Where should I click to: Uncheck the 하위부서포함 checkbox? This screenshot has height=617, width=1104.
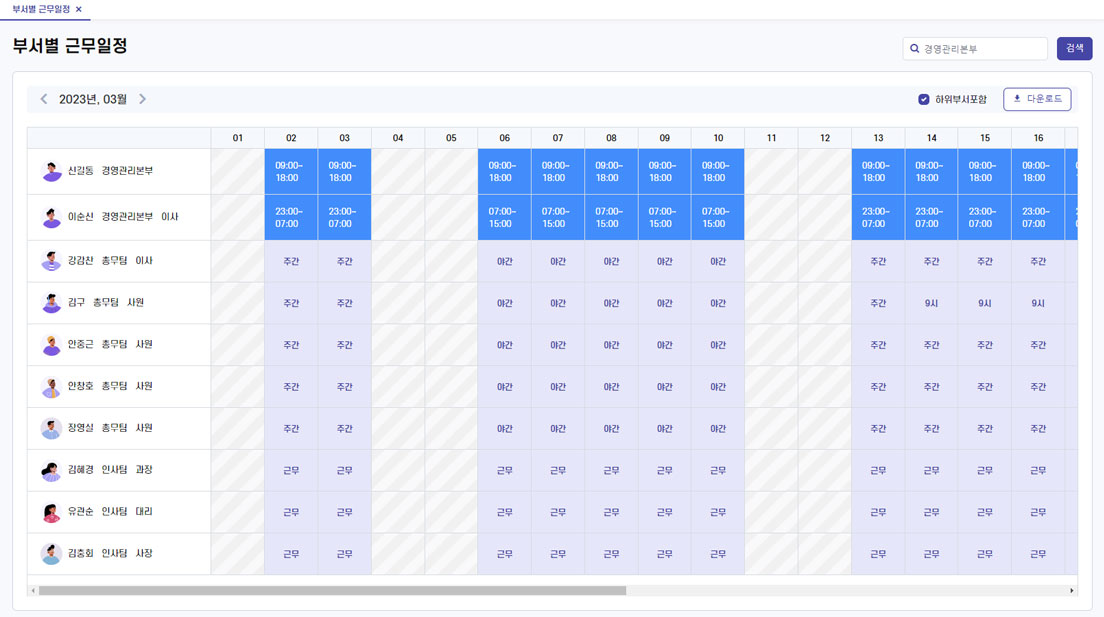click(924, 99)
